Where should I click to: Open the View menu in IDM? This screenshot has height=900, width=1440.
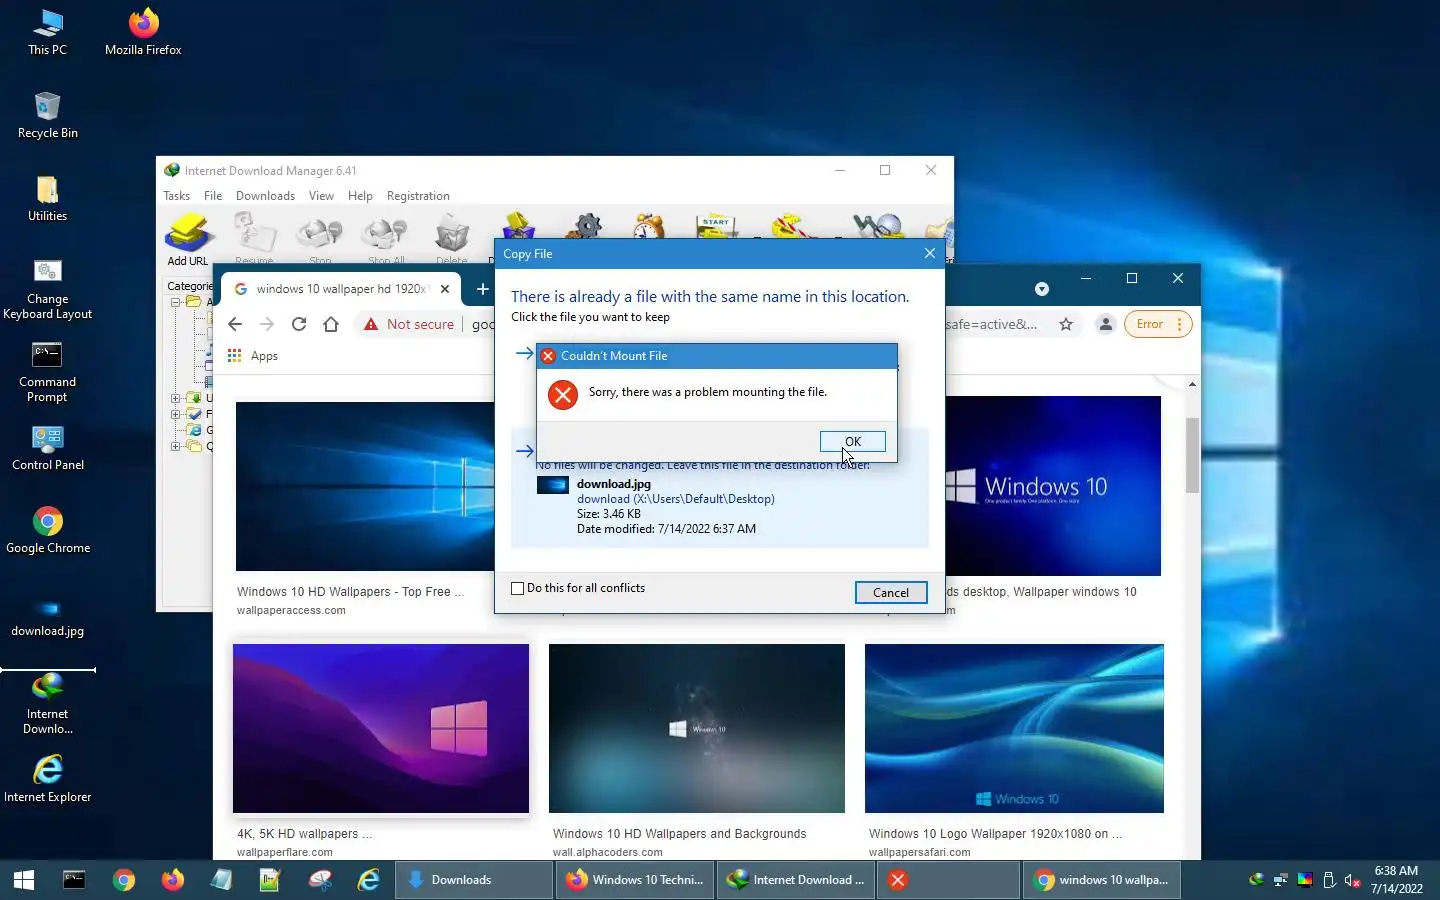321,196
